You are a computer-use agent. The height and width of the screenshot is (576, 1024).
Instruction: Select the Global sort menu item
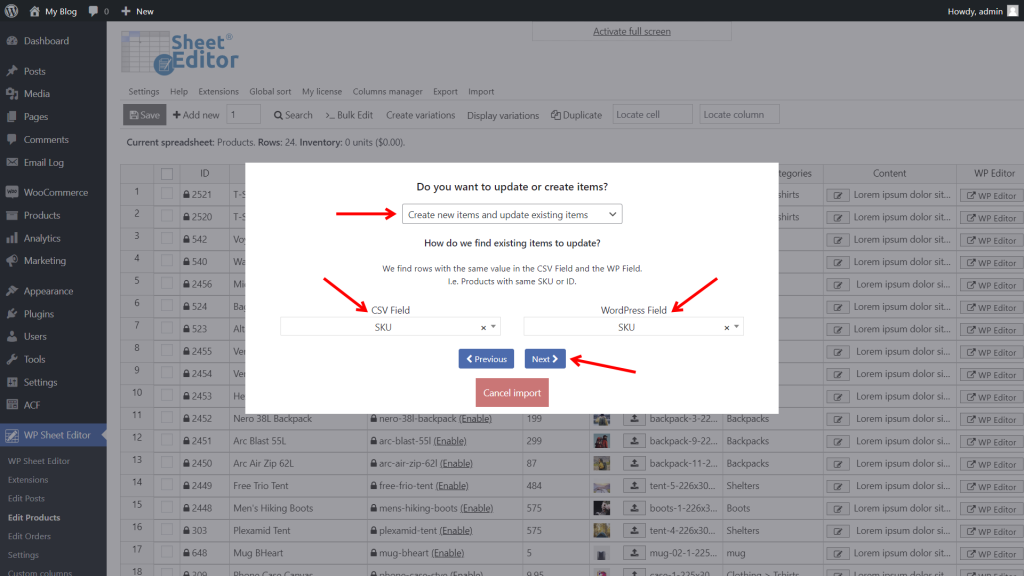point(270,91)
